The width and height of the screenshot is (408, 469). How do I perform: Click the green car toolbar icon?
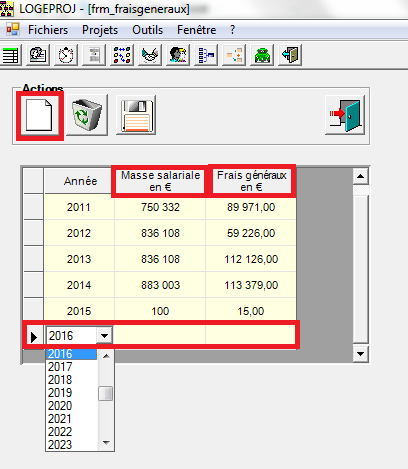[x=262, y=55]
